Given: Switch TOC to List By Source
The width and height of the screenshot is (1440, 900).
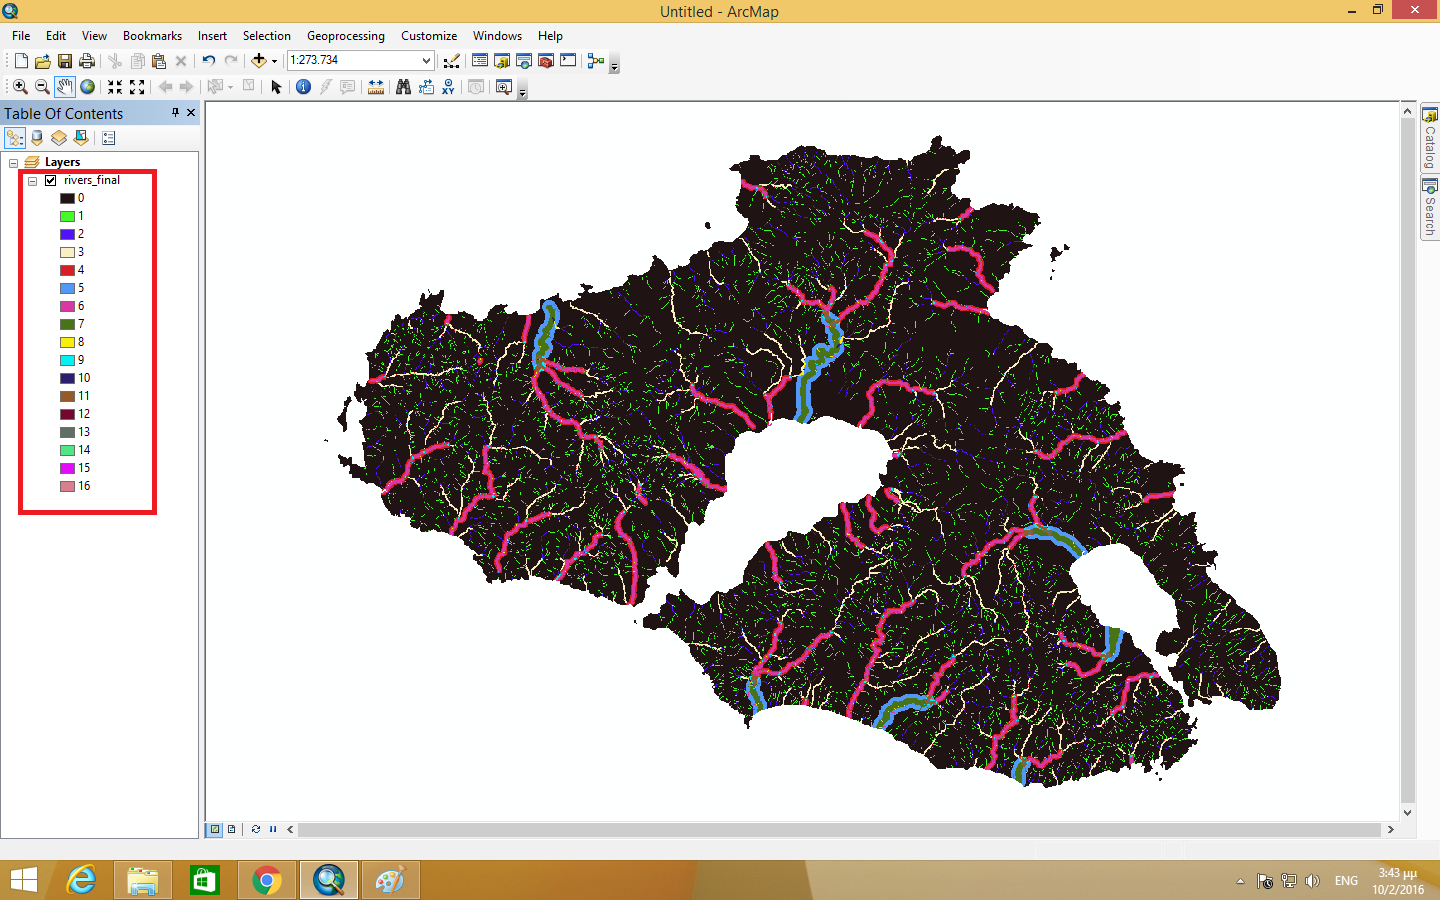Looking at the screenshot, I should coord(37,138).
